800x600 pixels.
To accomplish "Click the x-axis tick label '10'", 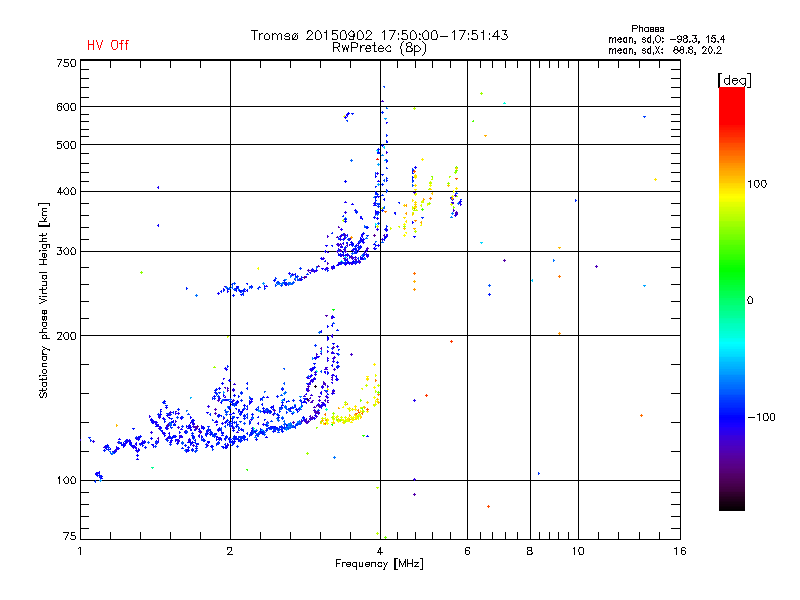I will click(578, 551).
